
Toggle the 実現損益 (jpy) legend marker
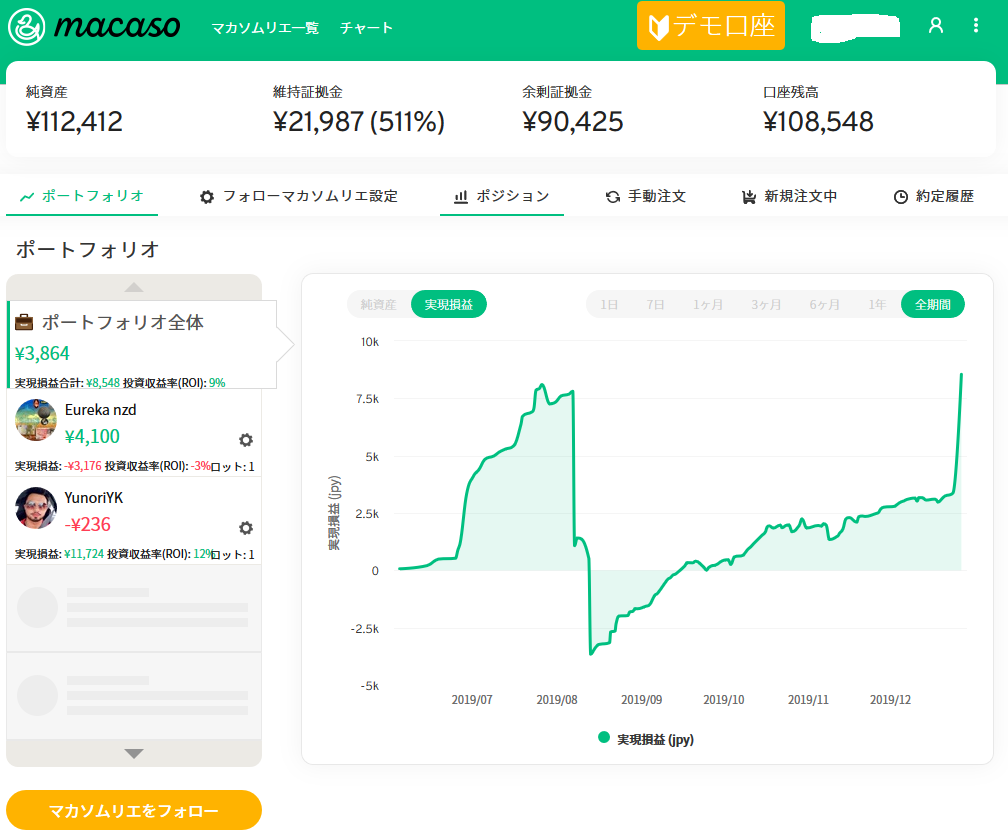point(604,738)
